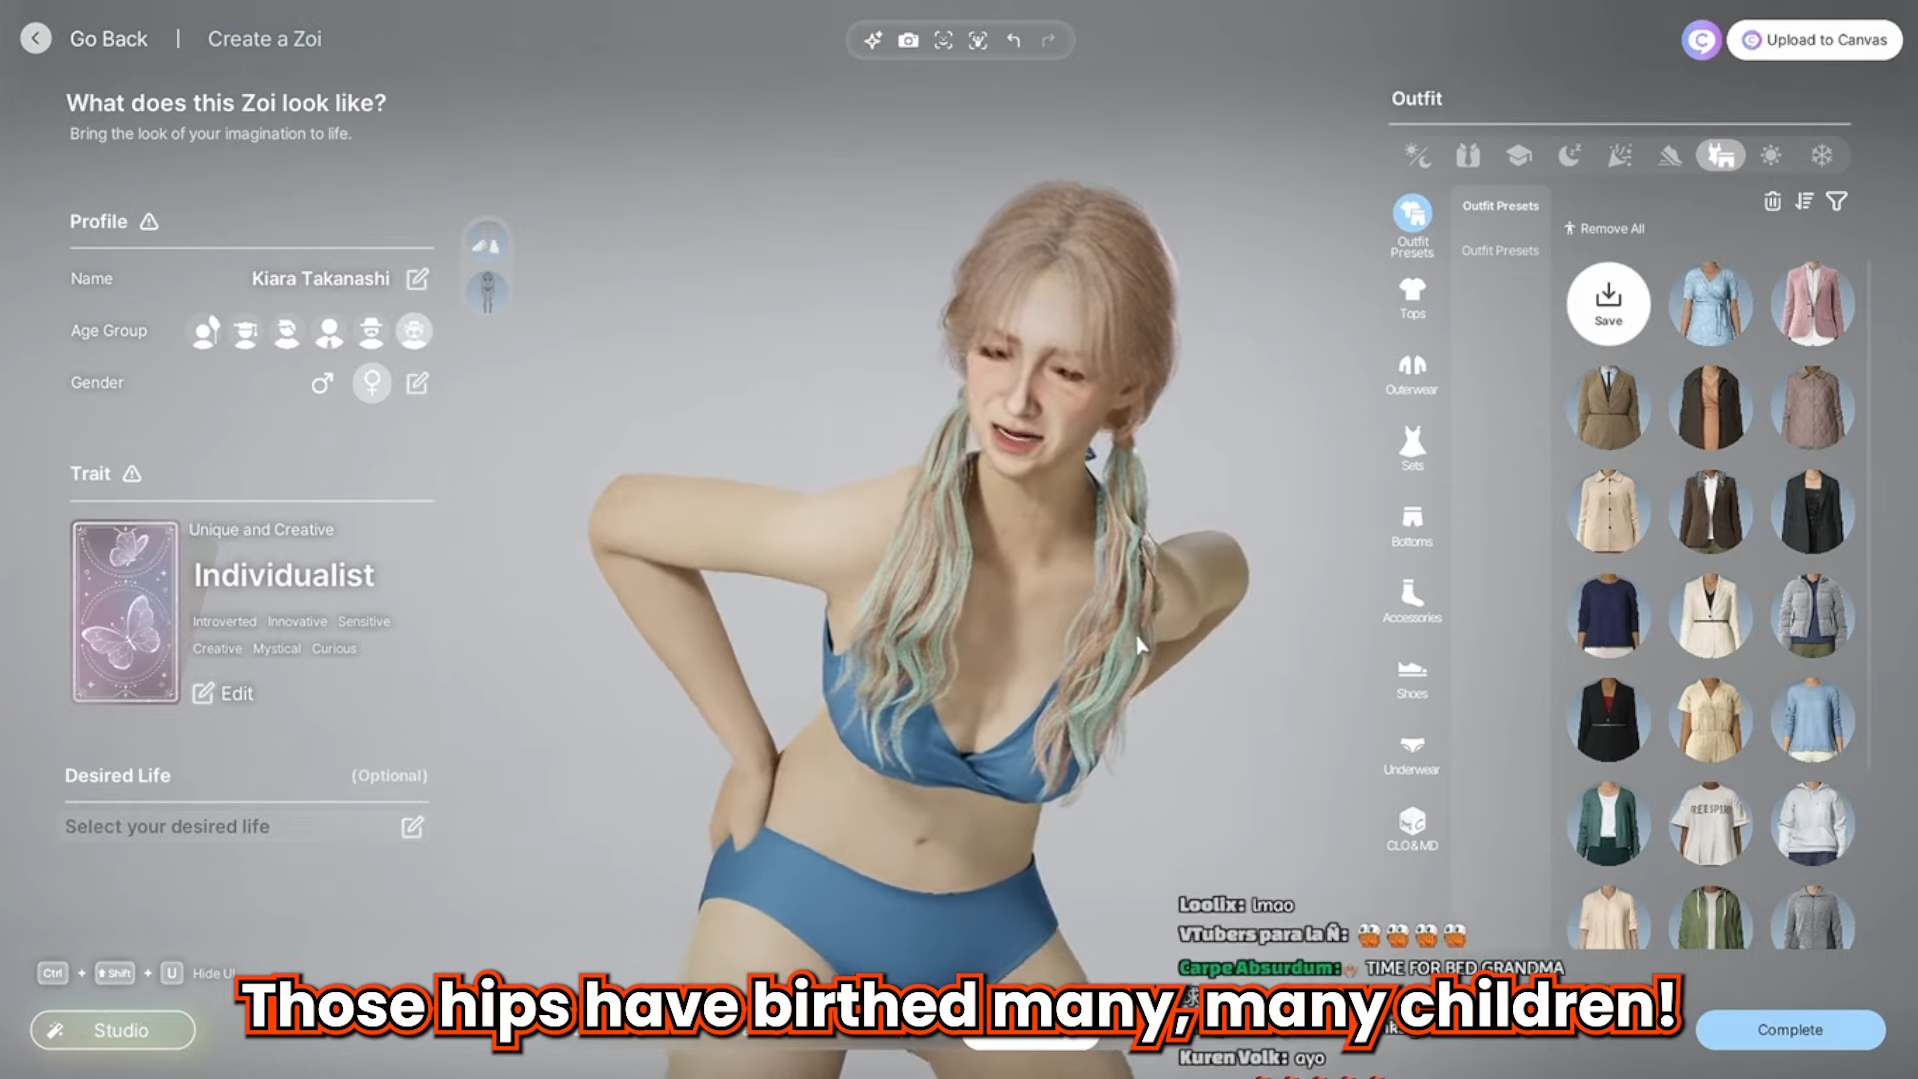The height and width of the screenshot is (1079, 1918).
Task: Select the male gender option
Action: click(322, 383)
